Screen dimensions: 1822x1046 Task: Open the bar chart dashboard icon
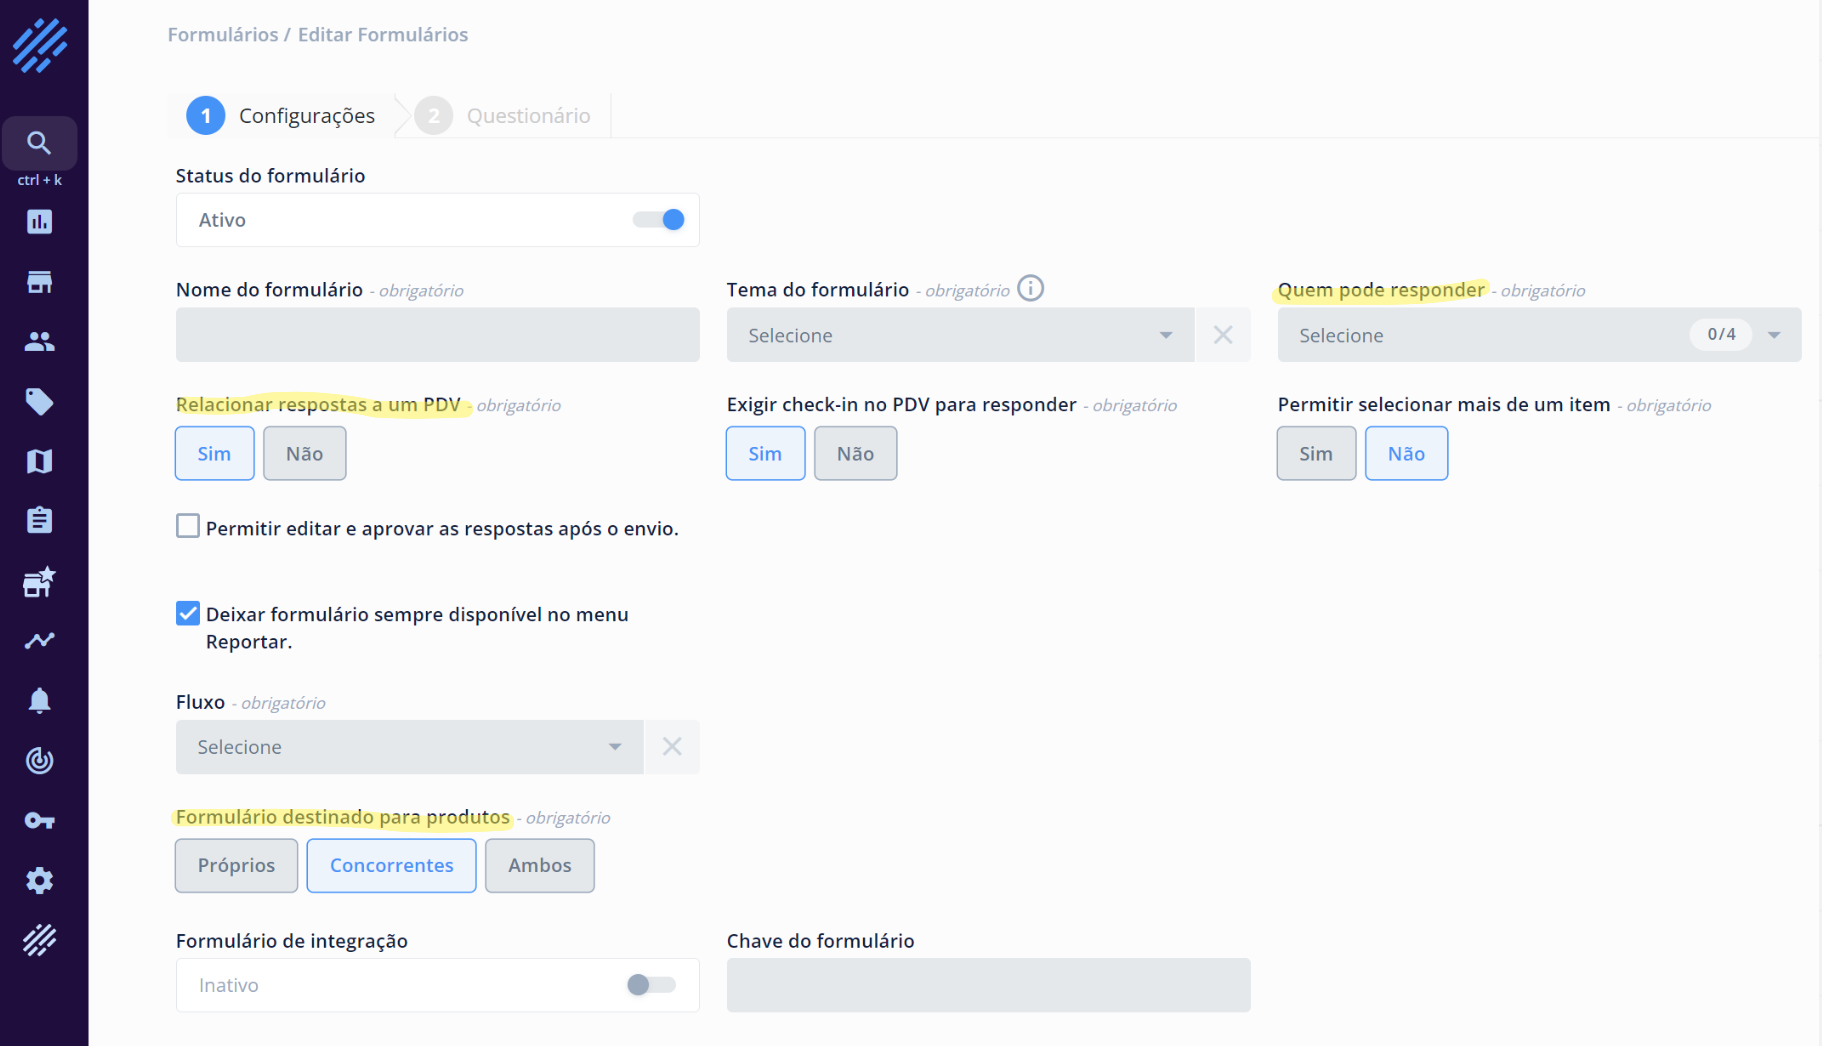point(39,222)
